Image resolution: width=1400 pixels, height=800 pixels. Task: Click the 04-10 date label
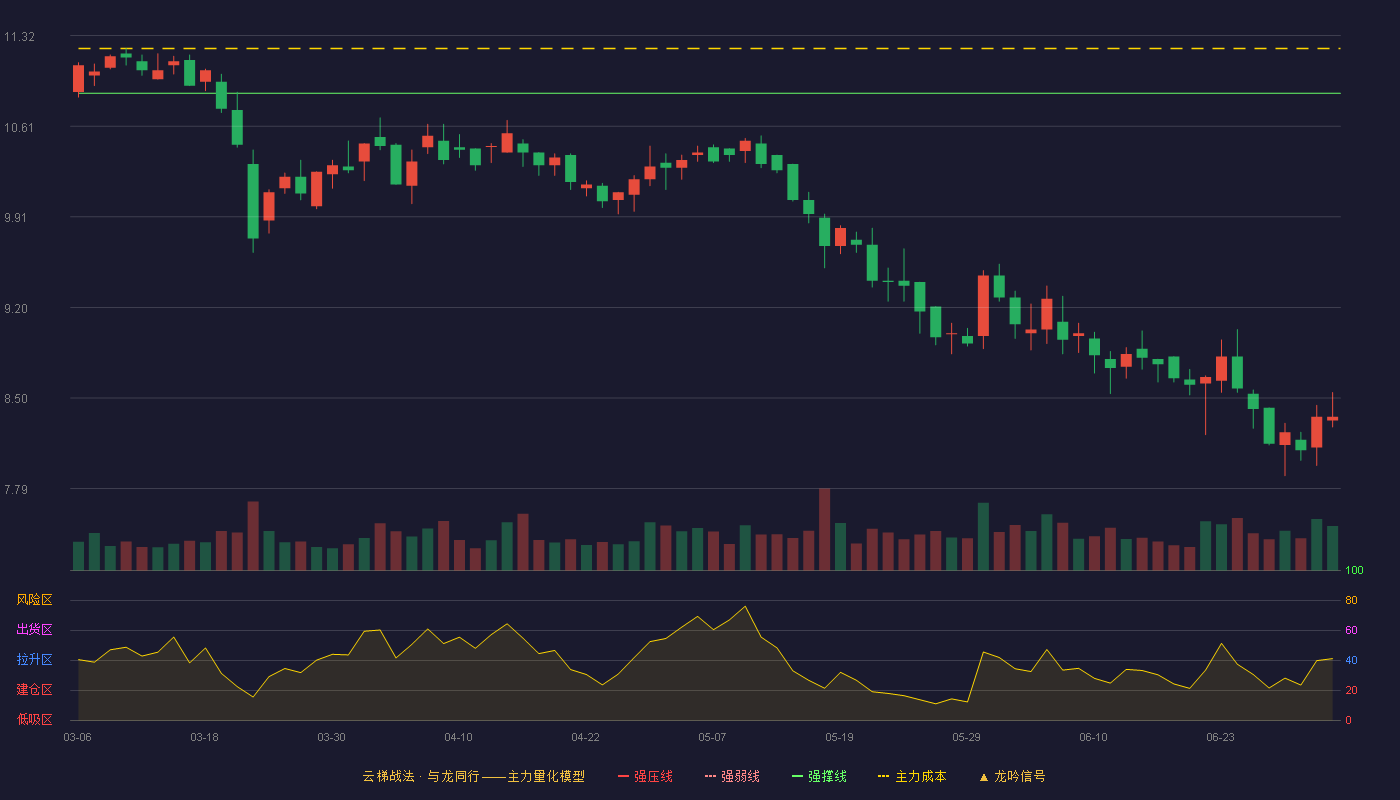458,737
